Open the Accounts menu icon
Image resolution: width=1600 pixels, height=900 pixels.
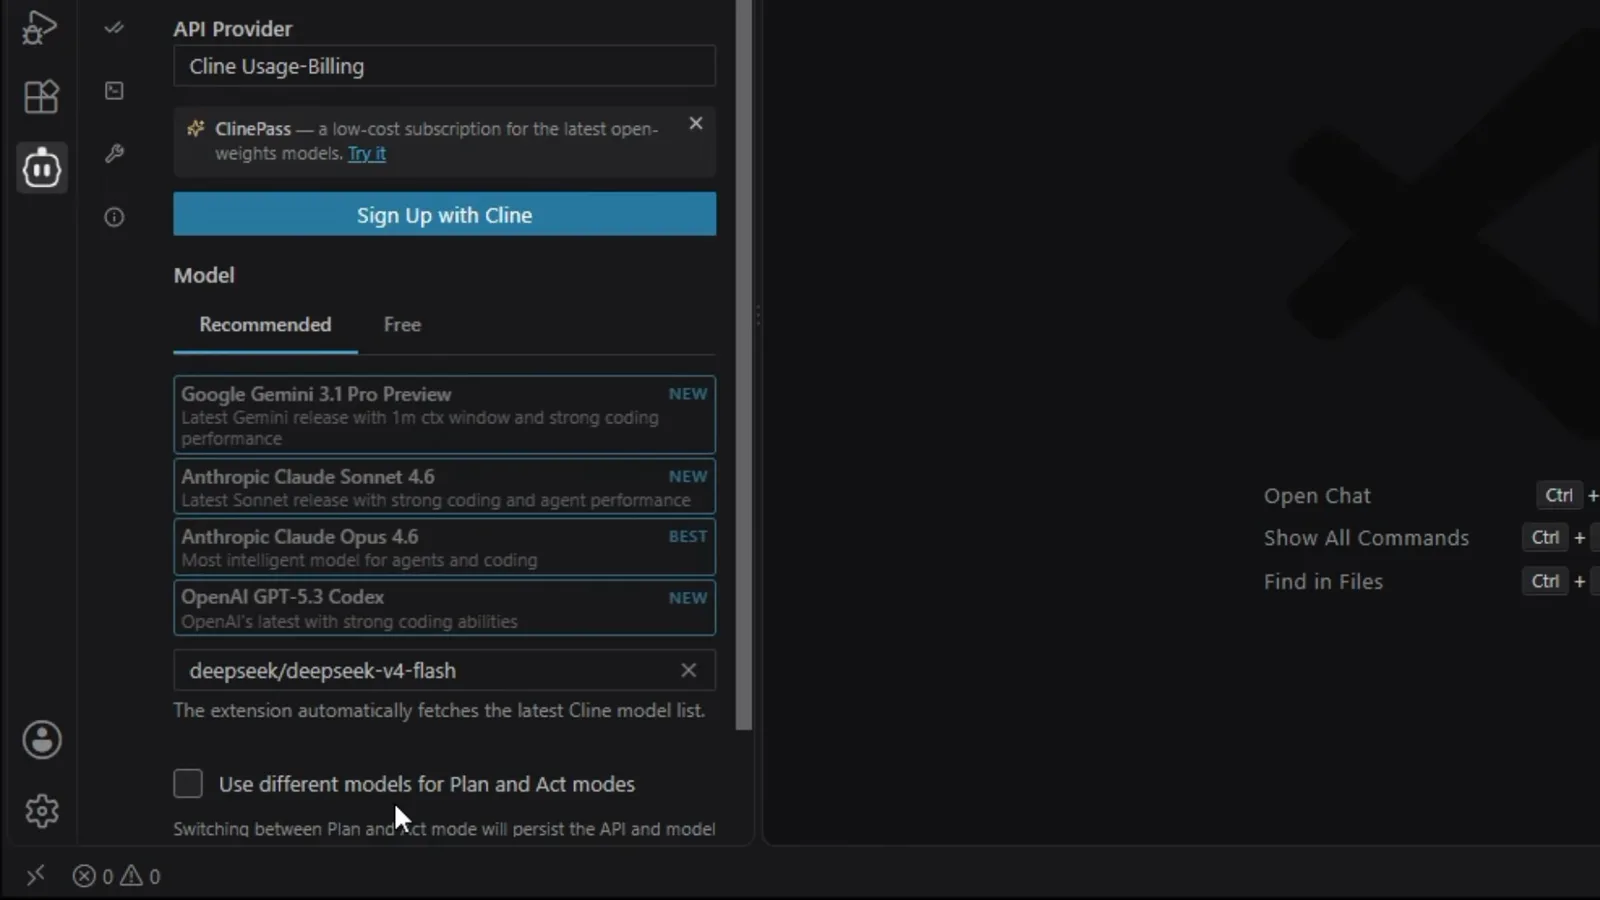(x=42, y=740)
